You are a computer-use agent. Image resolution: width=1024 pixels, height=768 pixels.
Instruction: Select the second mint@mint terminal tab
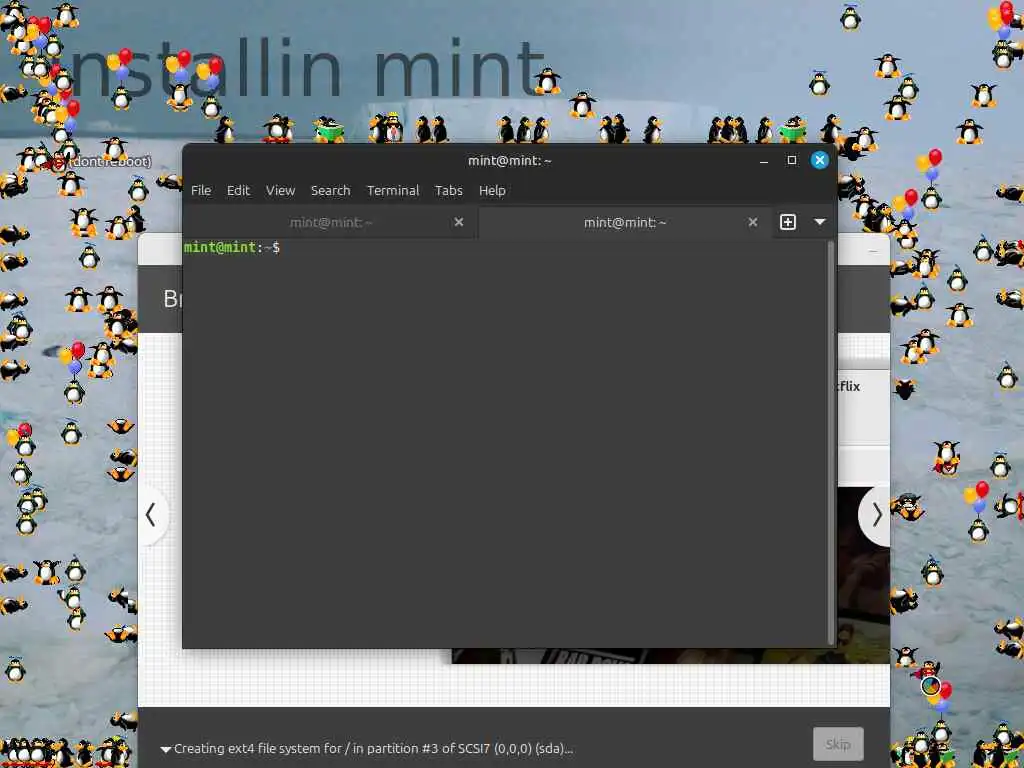pyautogui.click(x=625, y=222)
